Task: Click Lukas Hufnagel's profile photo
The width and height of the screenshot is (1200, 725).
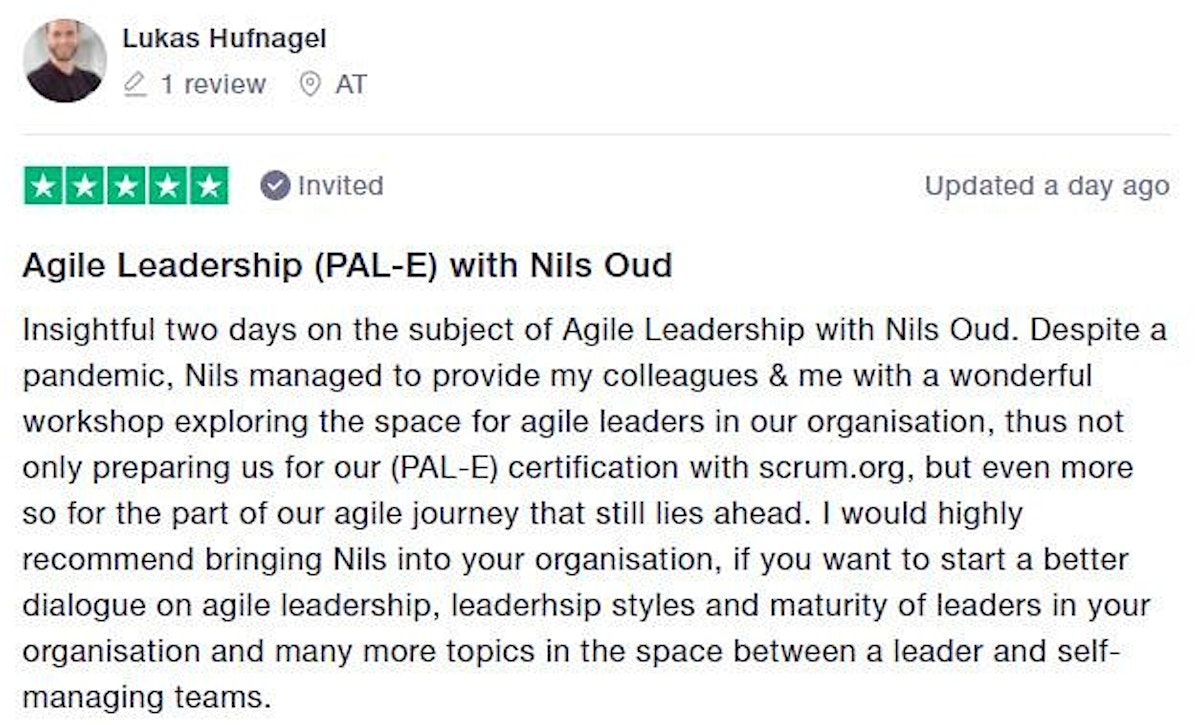Action: click(x=65, y=61)
